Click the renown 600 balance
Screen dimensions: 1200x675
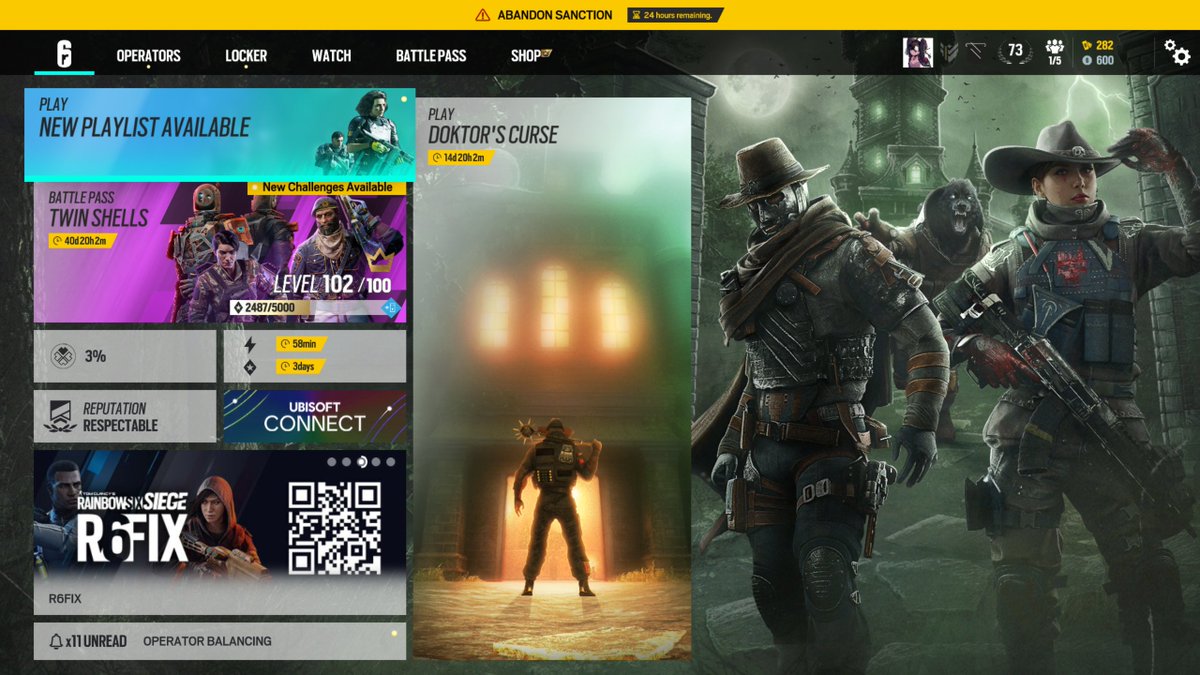1098,60
